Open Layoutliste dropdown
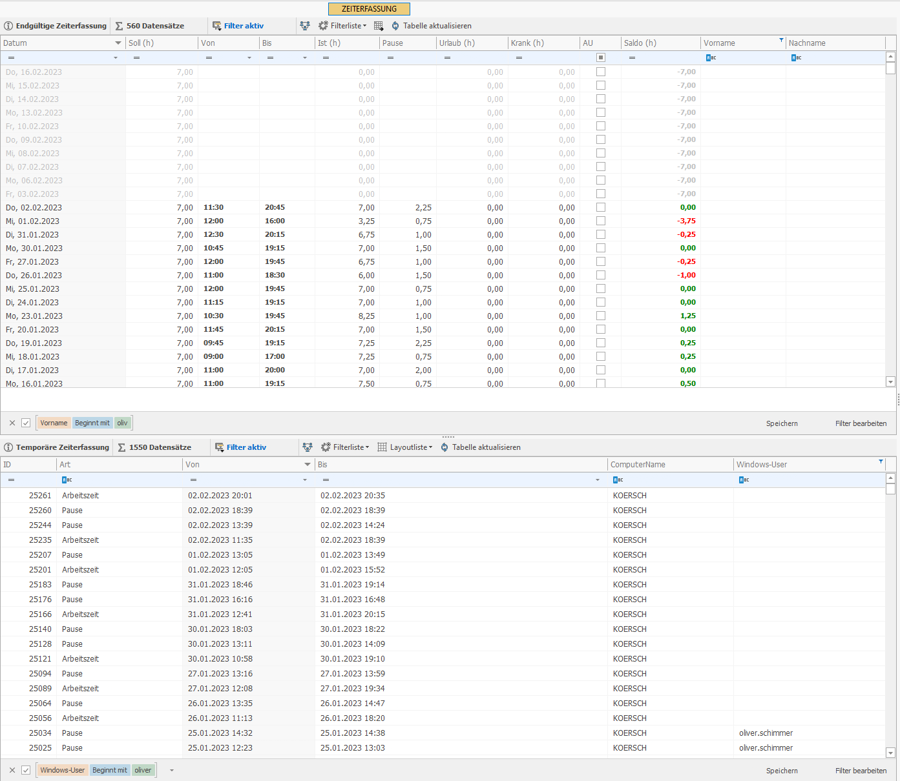Image resolution: width=900 pixels, height=781 pixels. 412,447
